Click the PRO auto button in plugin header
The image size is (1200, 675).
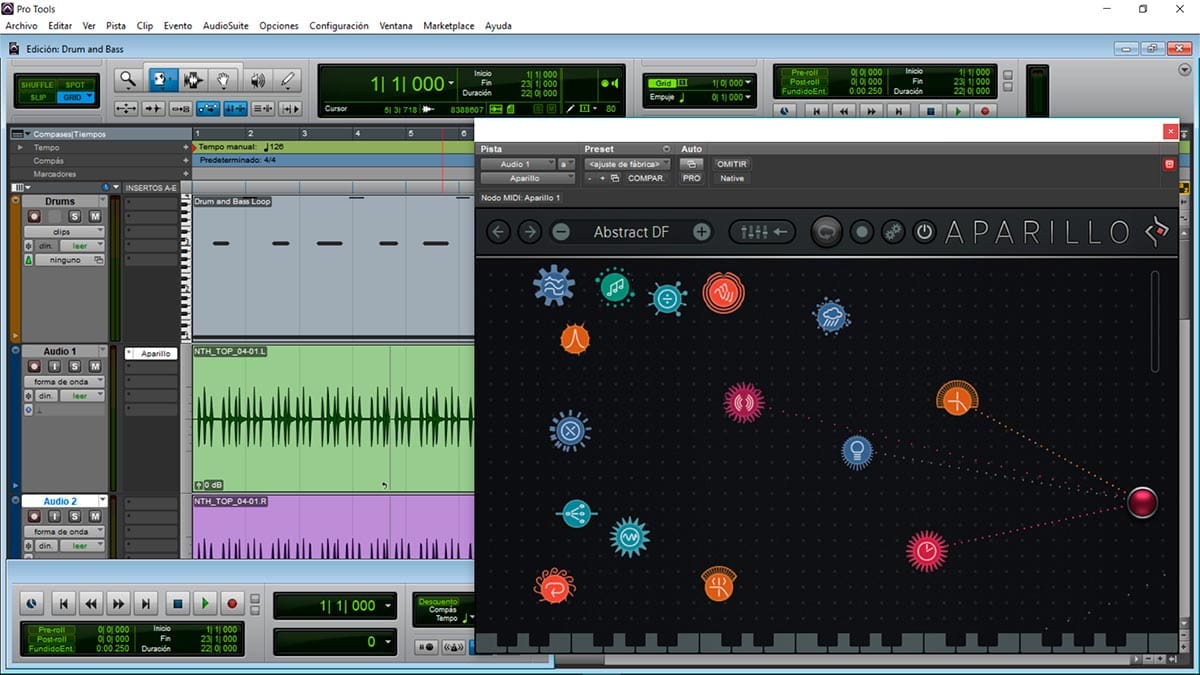691,178
